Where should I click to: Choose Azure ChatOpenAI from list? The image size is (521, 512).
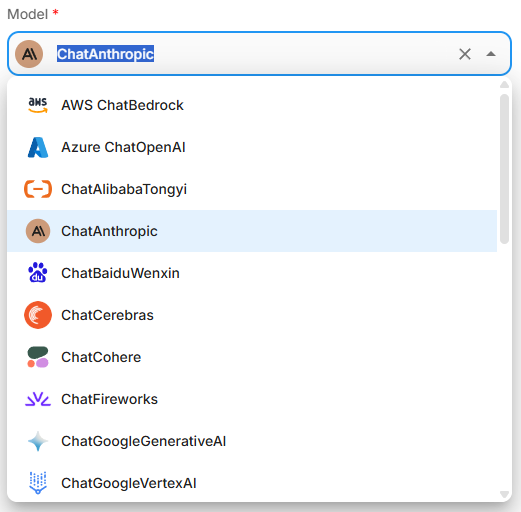(x=252, y=147)
